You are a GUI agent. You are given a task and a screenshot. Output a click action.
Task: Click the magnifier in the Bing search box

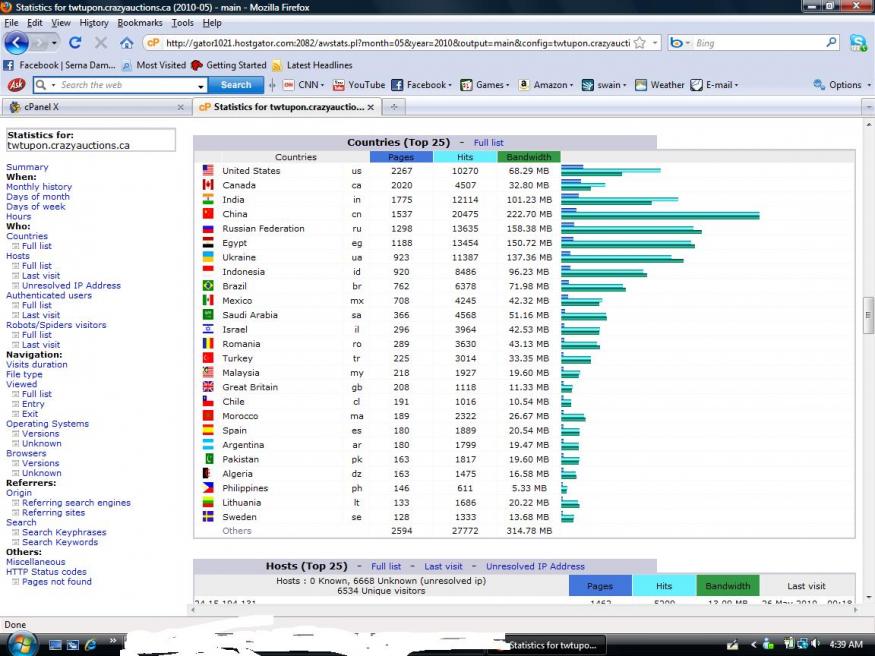click(831, 43)
